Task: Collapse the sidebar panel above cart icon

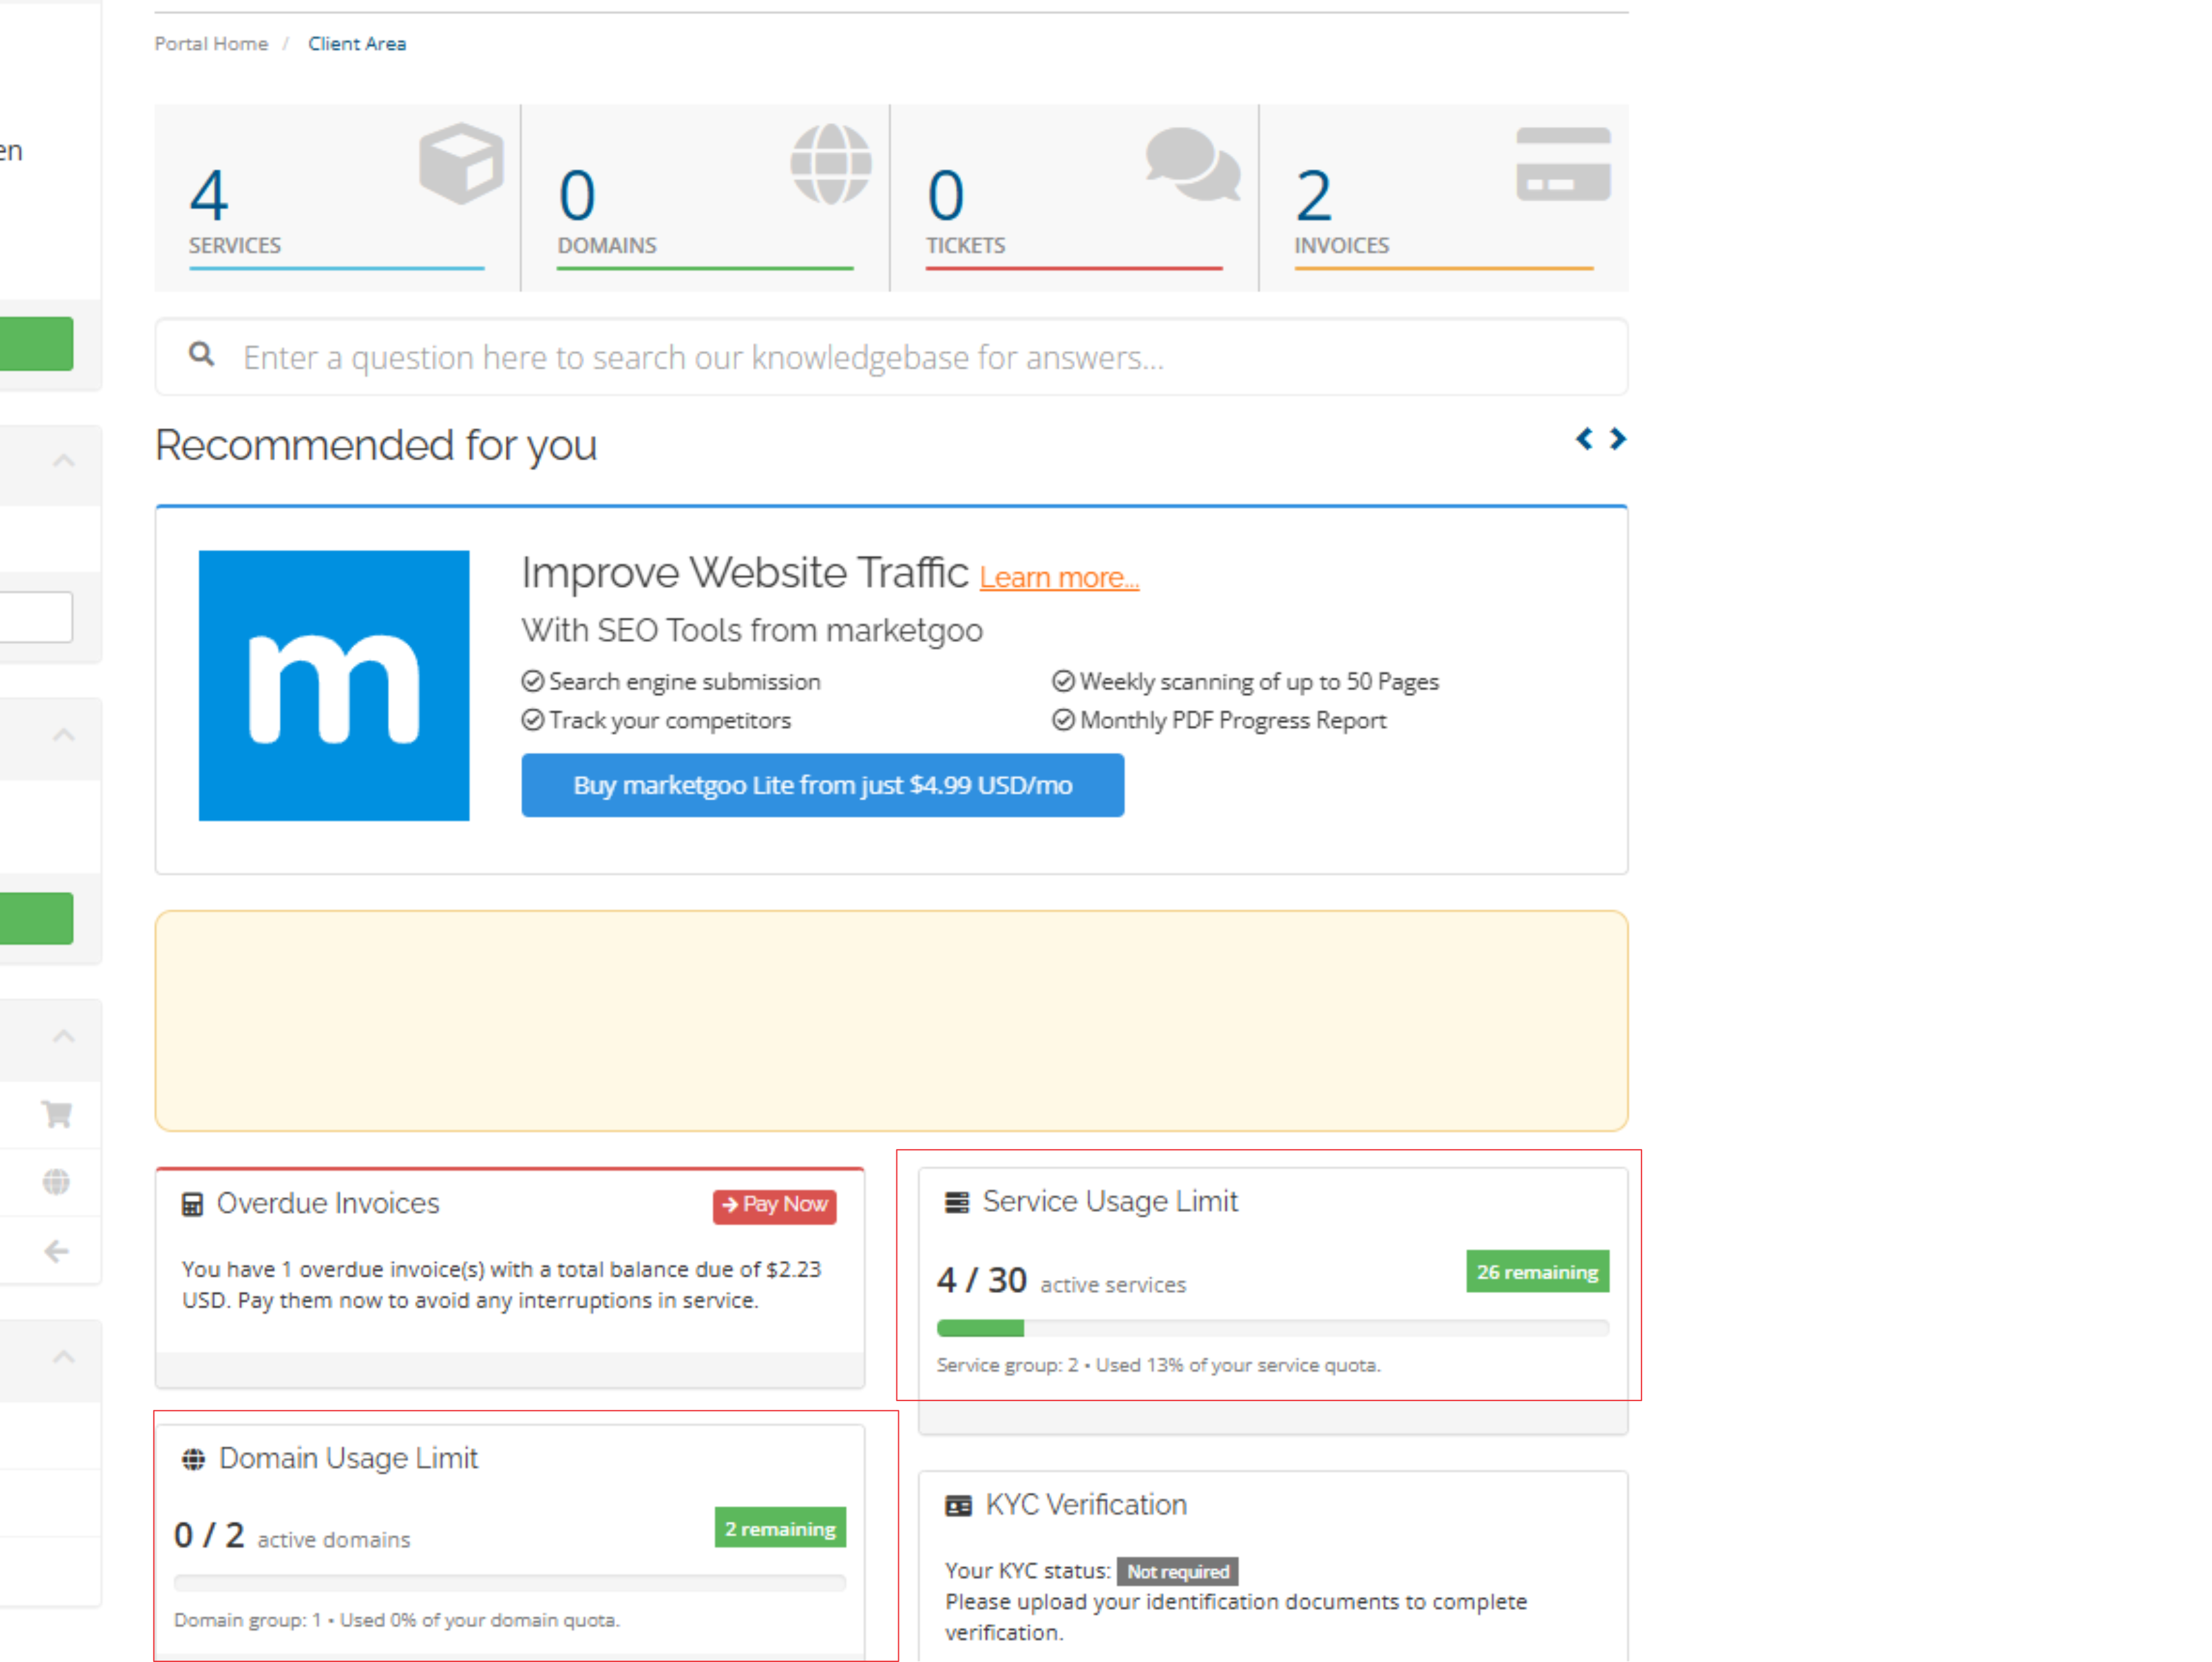Action: tap(64, 1036)
